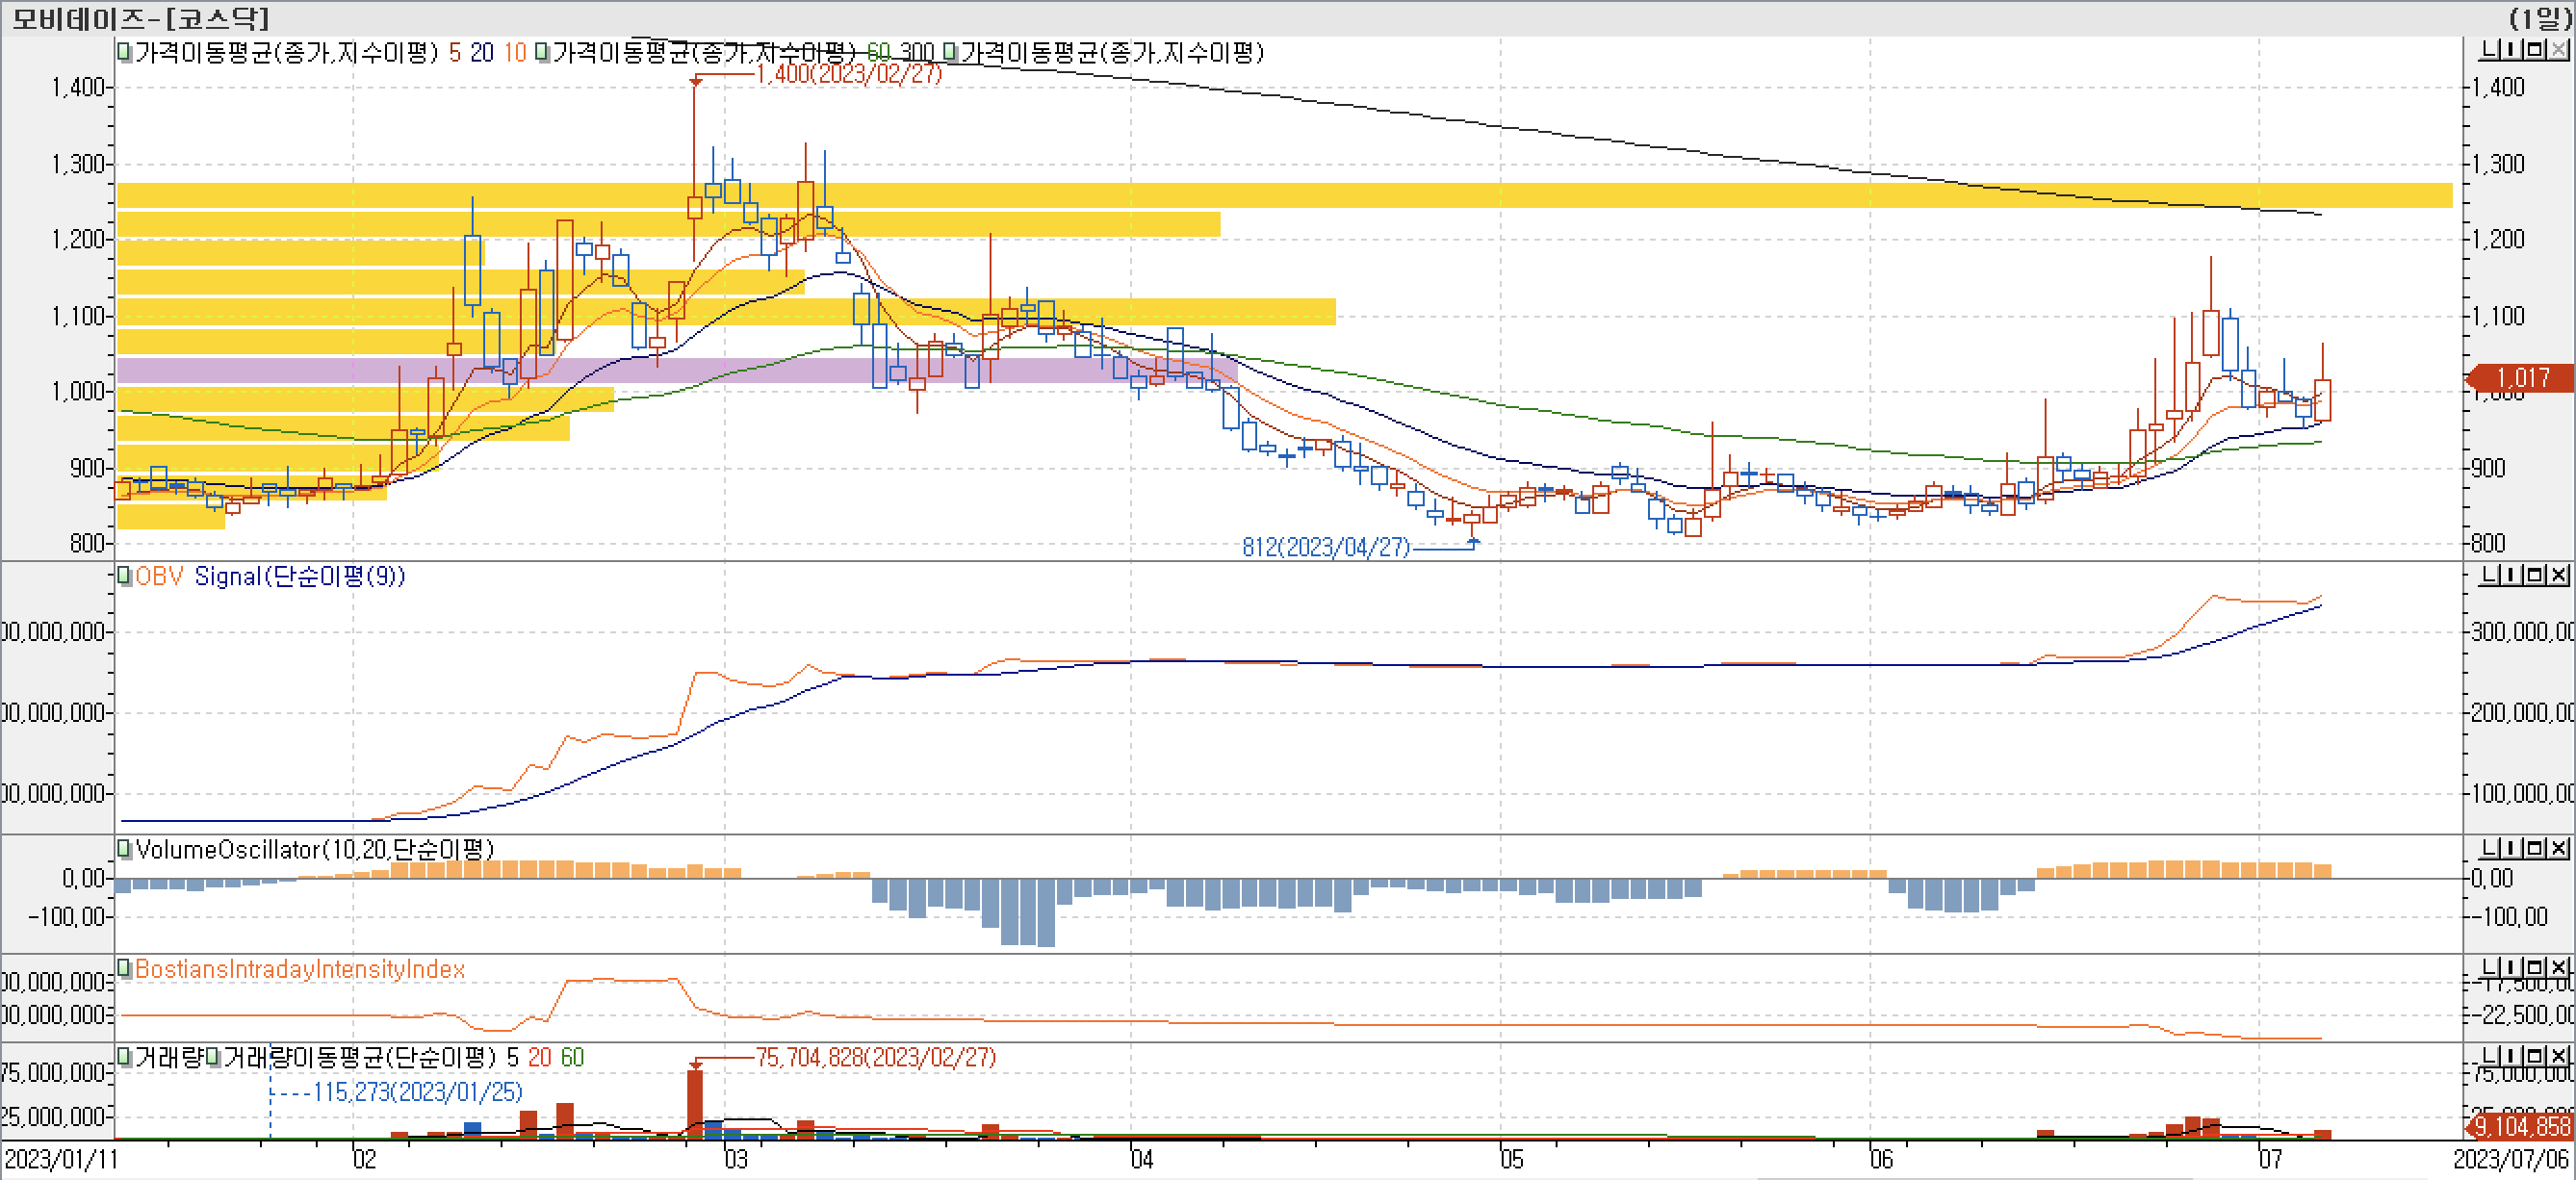Maximize the price chart panel
This screenshot has width=2576, height=1180.
tap(2535, 50)
